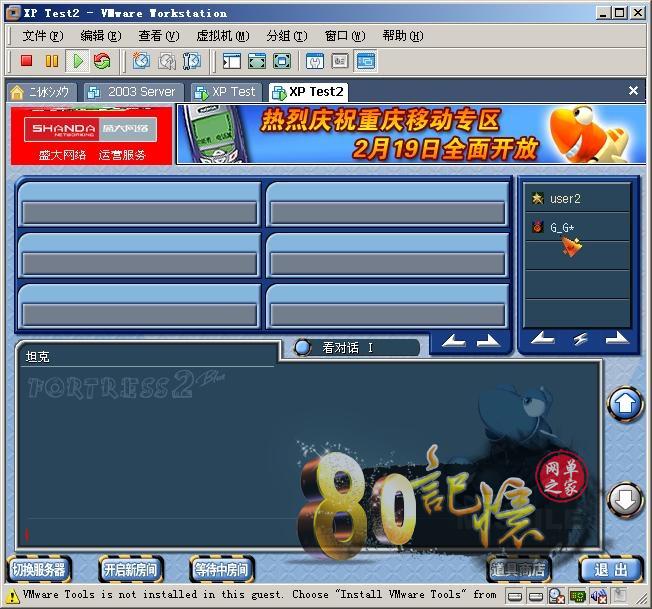The image size is (652, 609).
Task: Go to next page of the user list
Action: [616, 339]
